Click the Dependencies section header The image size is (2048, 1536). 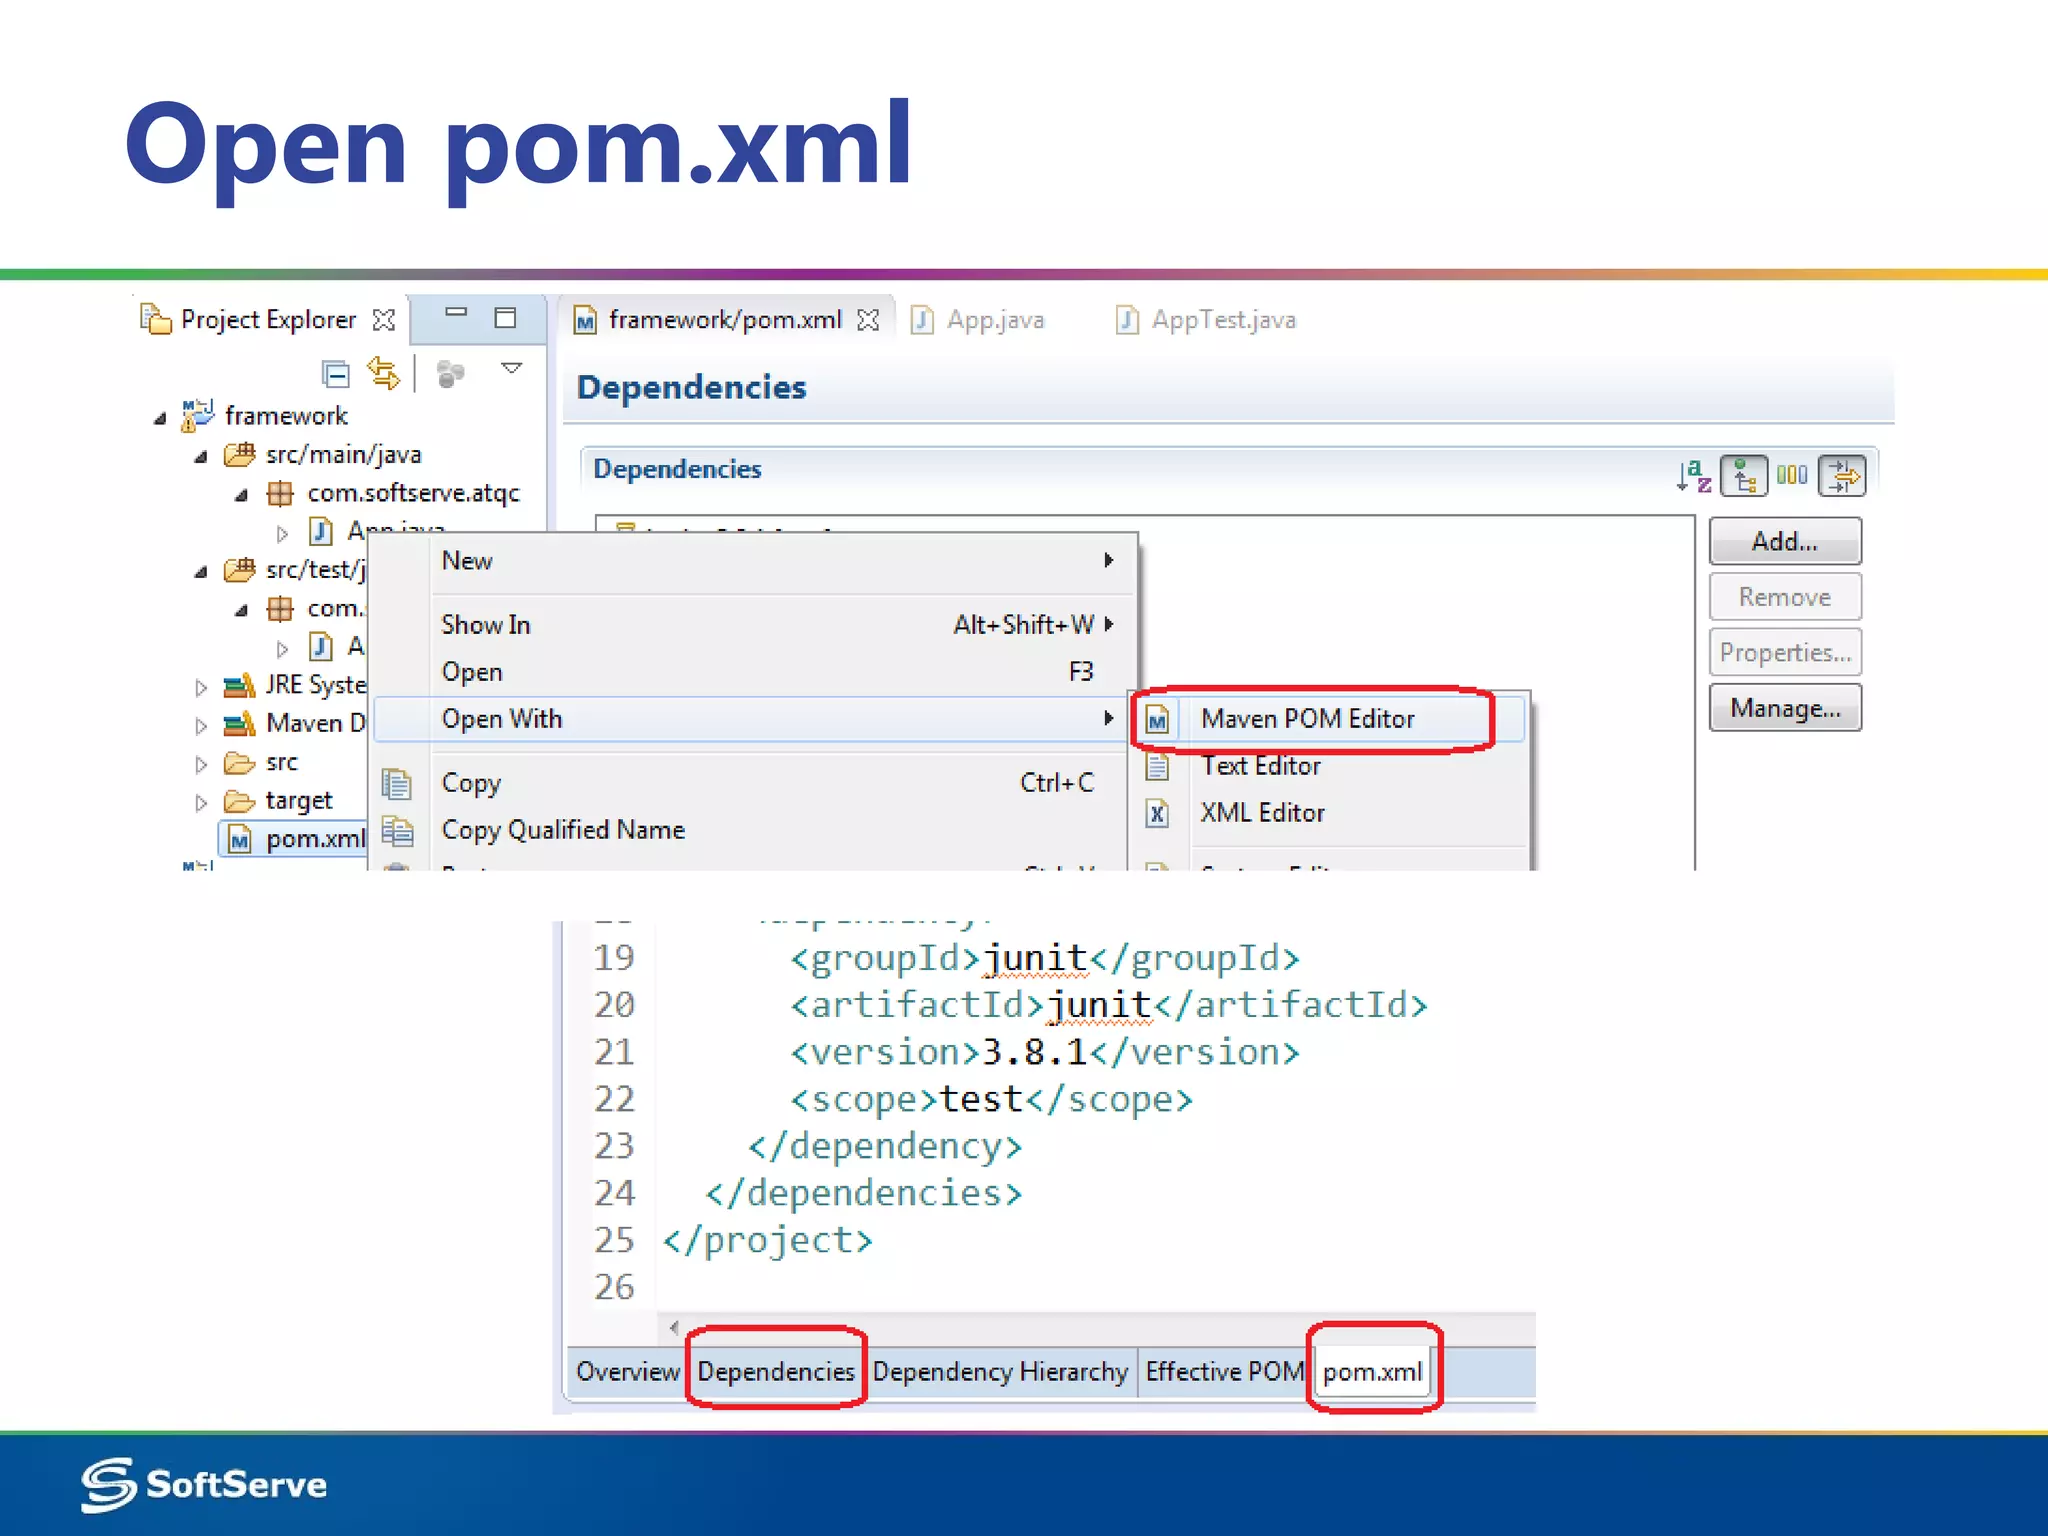[677, 469]
